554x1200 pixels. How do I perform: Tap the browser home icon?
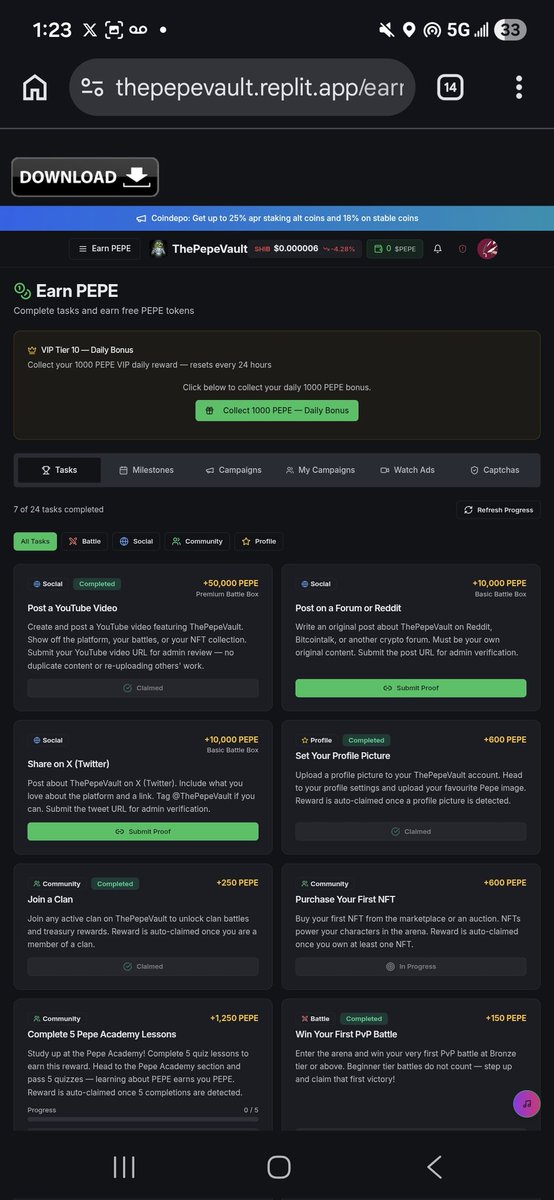34,87
